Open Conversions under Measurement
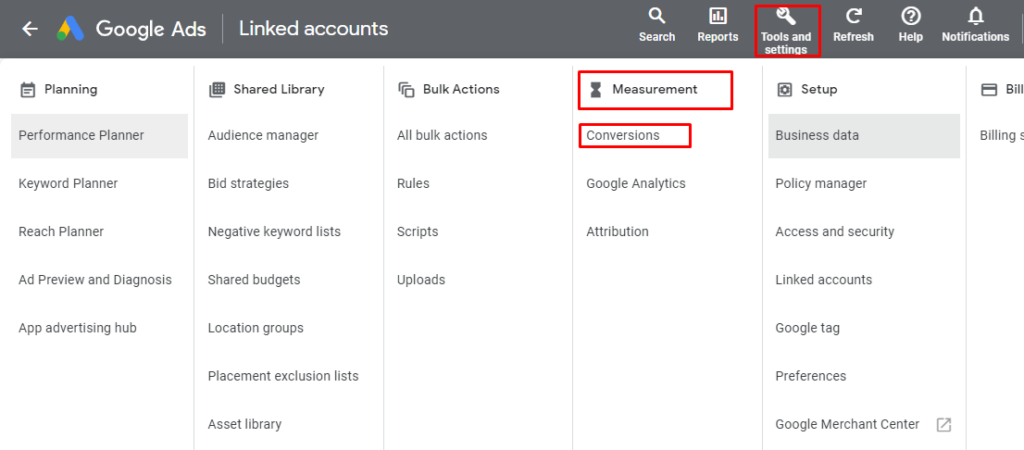The height and width of the screenshot is (450, 1024). [623, 135]
